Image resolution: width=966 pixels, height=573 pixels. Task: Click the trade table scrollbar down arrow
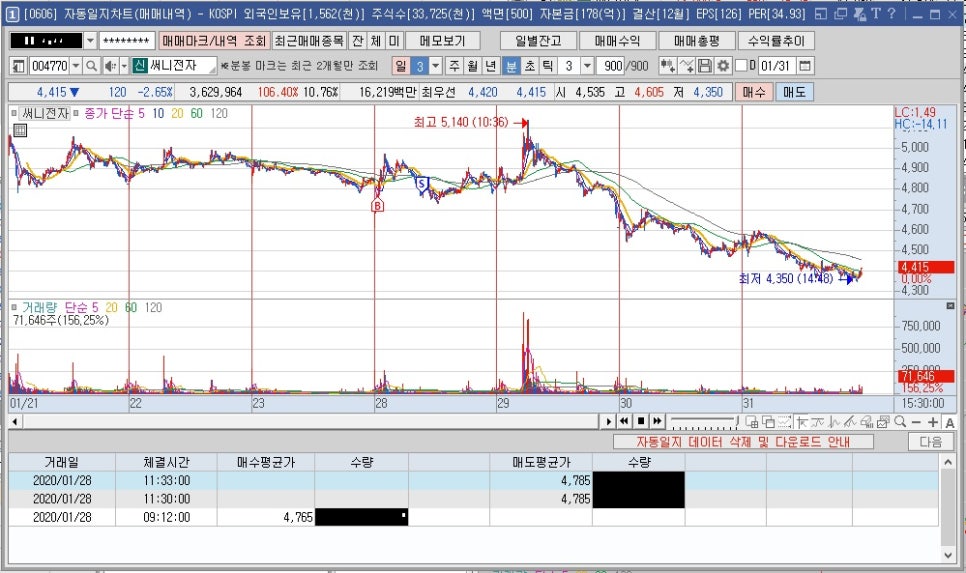pyautogui.click(x=948, y=555)
